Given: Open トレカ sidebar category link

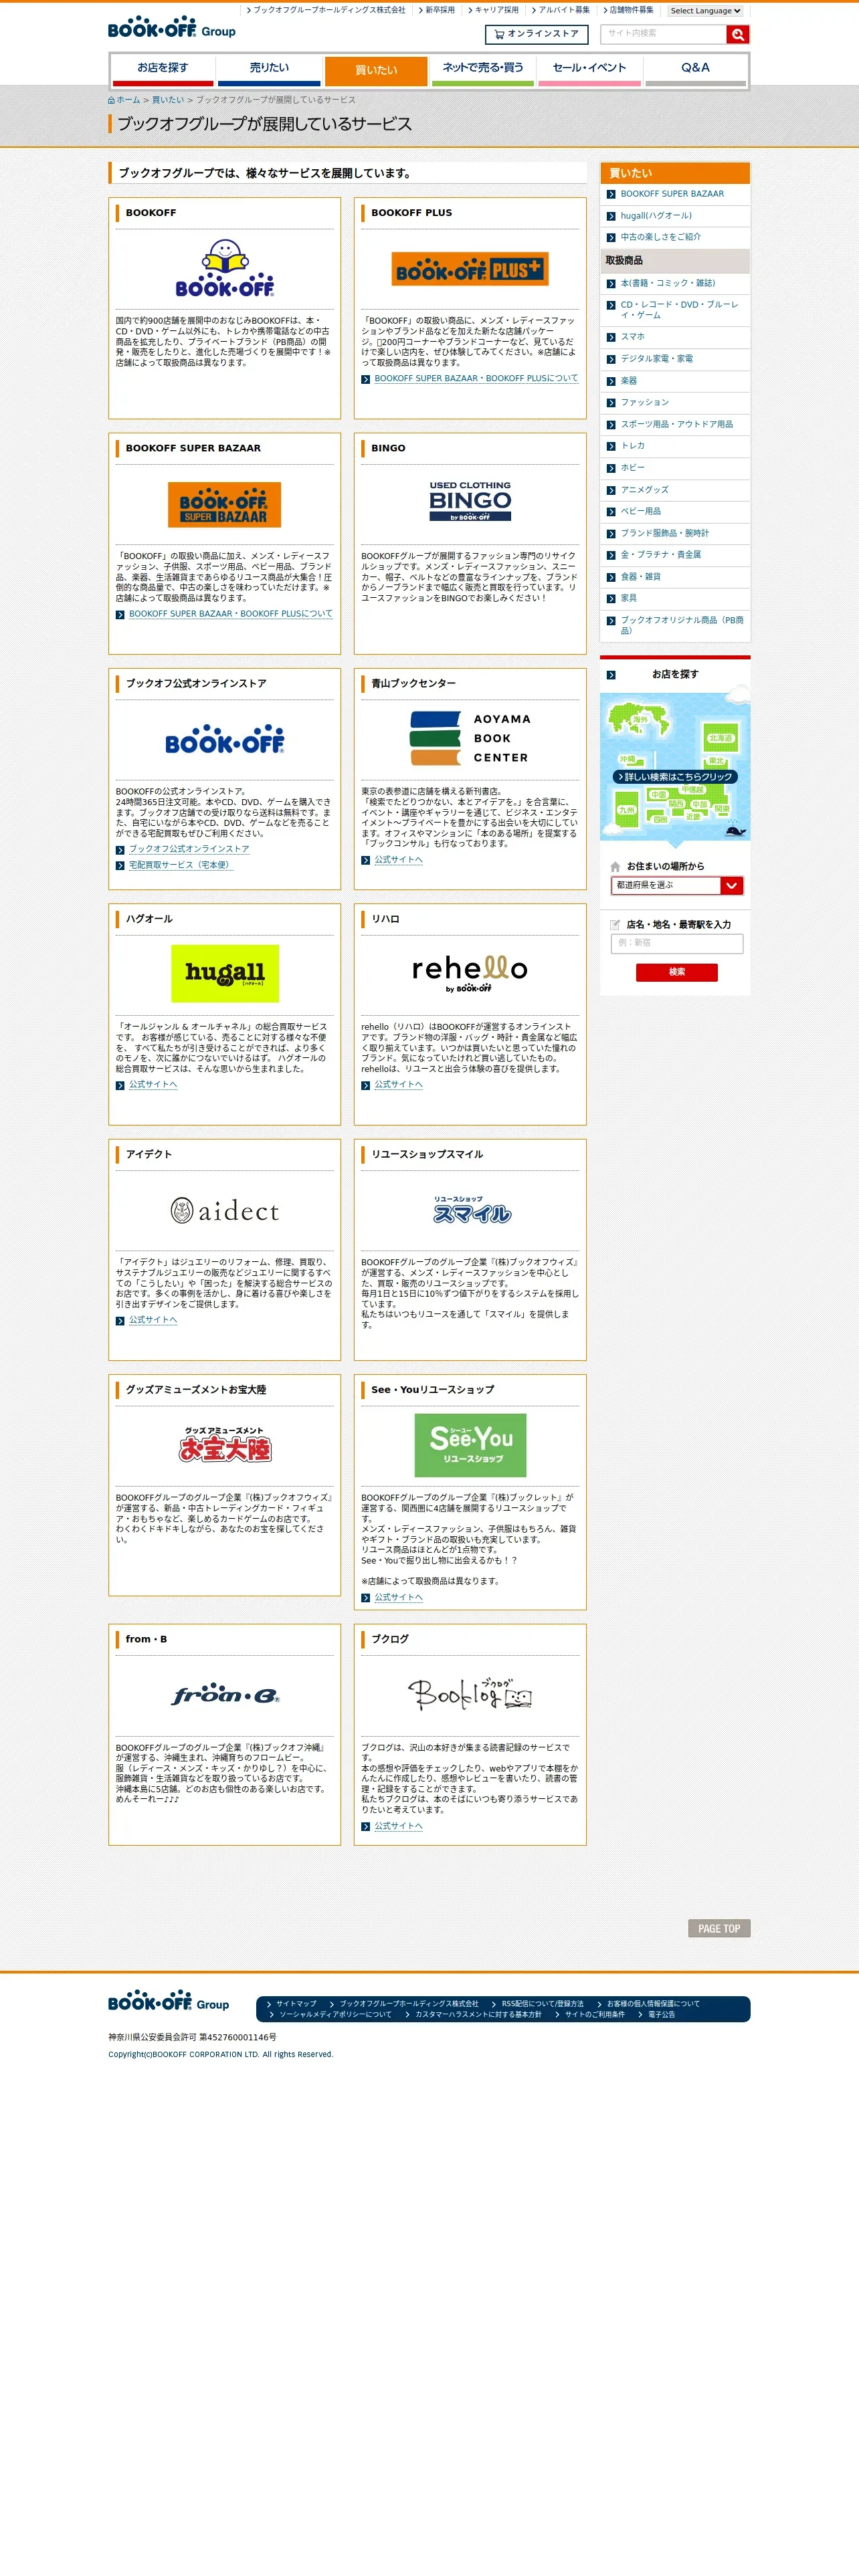Looking at the screenshot, I should pos(632,446).
